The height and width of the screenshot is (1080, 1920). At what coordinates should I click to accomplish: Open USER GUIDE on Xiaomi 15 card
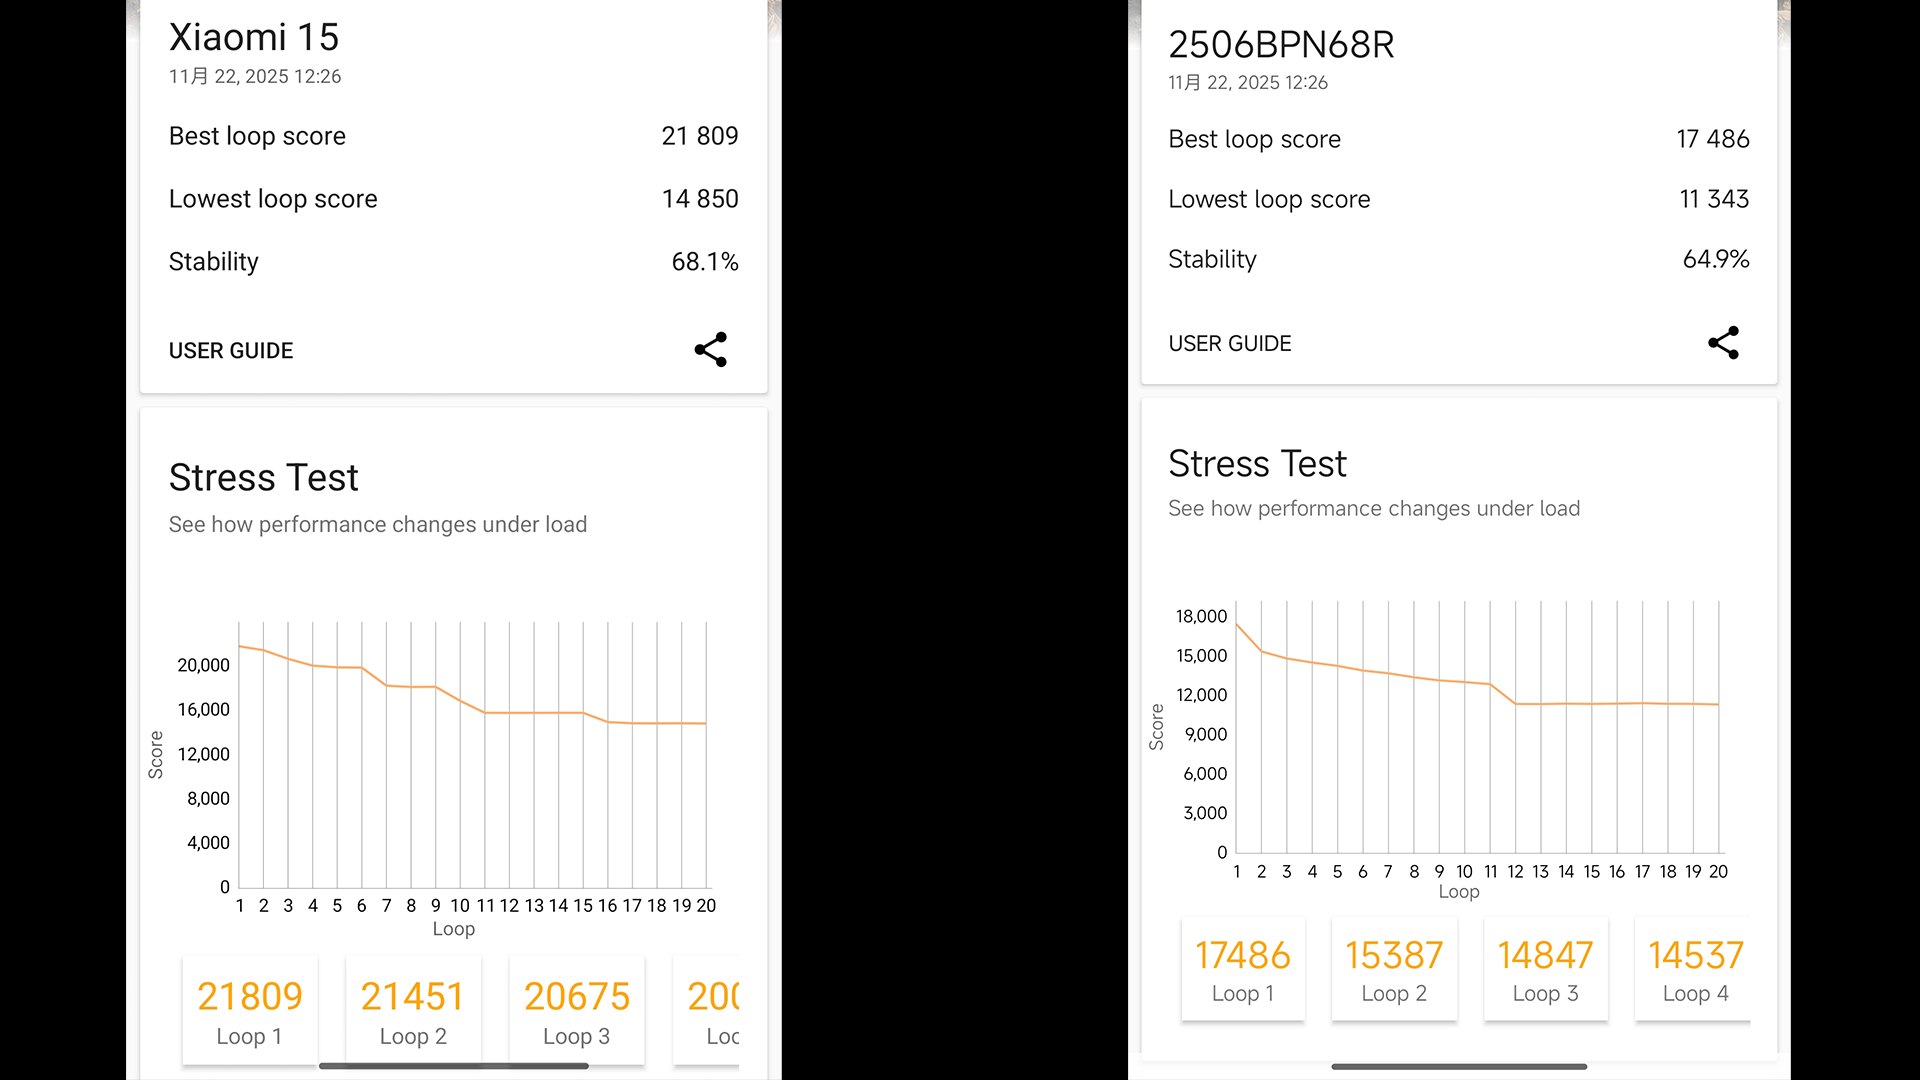(x=231, y=351)
